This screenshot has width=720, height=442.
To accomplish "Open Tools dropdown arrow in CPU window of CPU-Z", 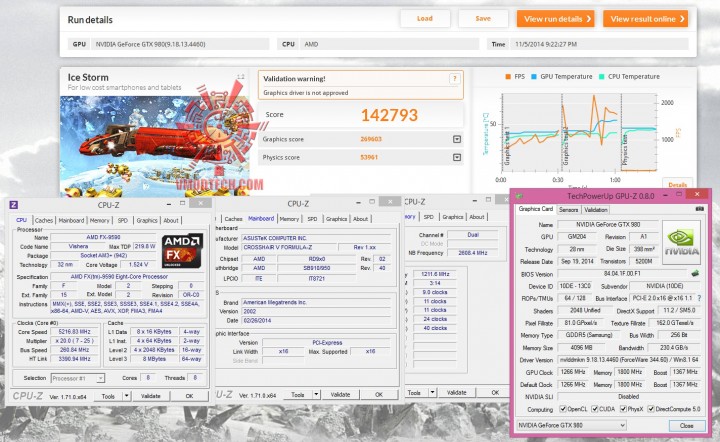I will (x=126, y=396).
